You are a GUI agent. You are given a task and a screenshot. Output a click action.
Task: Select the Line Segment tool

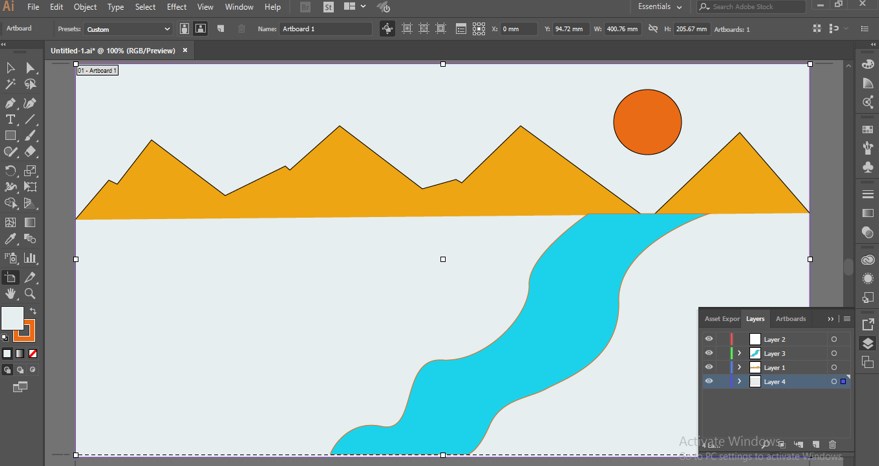tap(30, 119)
